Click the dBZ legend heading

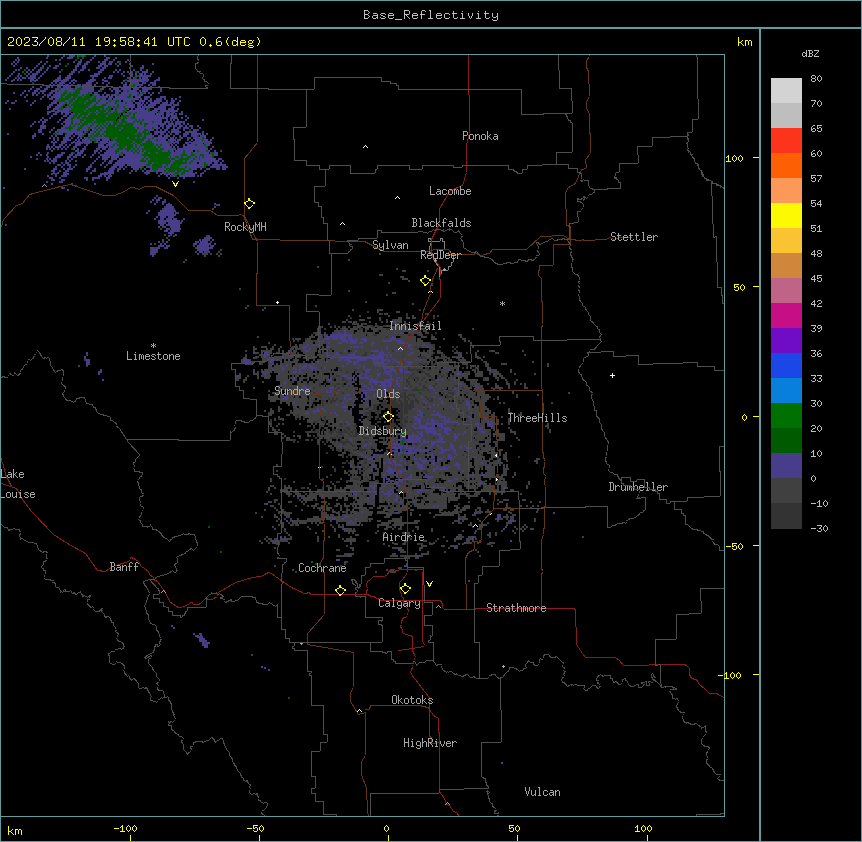810,53
